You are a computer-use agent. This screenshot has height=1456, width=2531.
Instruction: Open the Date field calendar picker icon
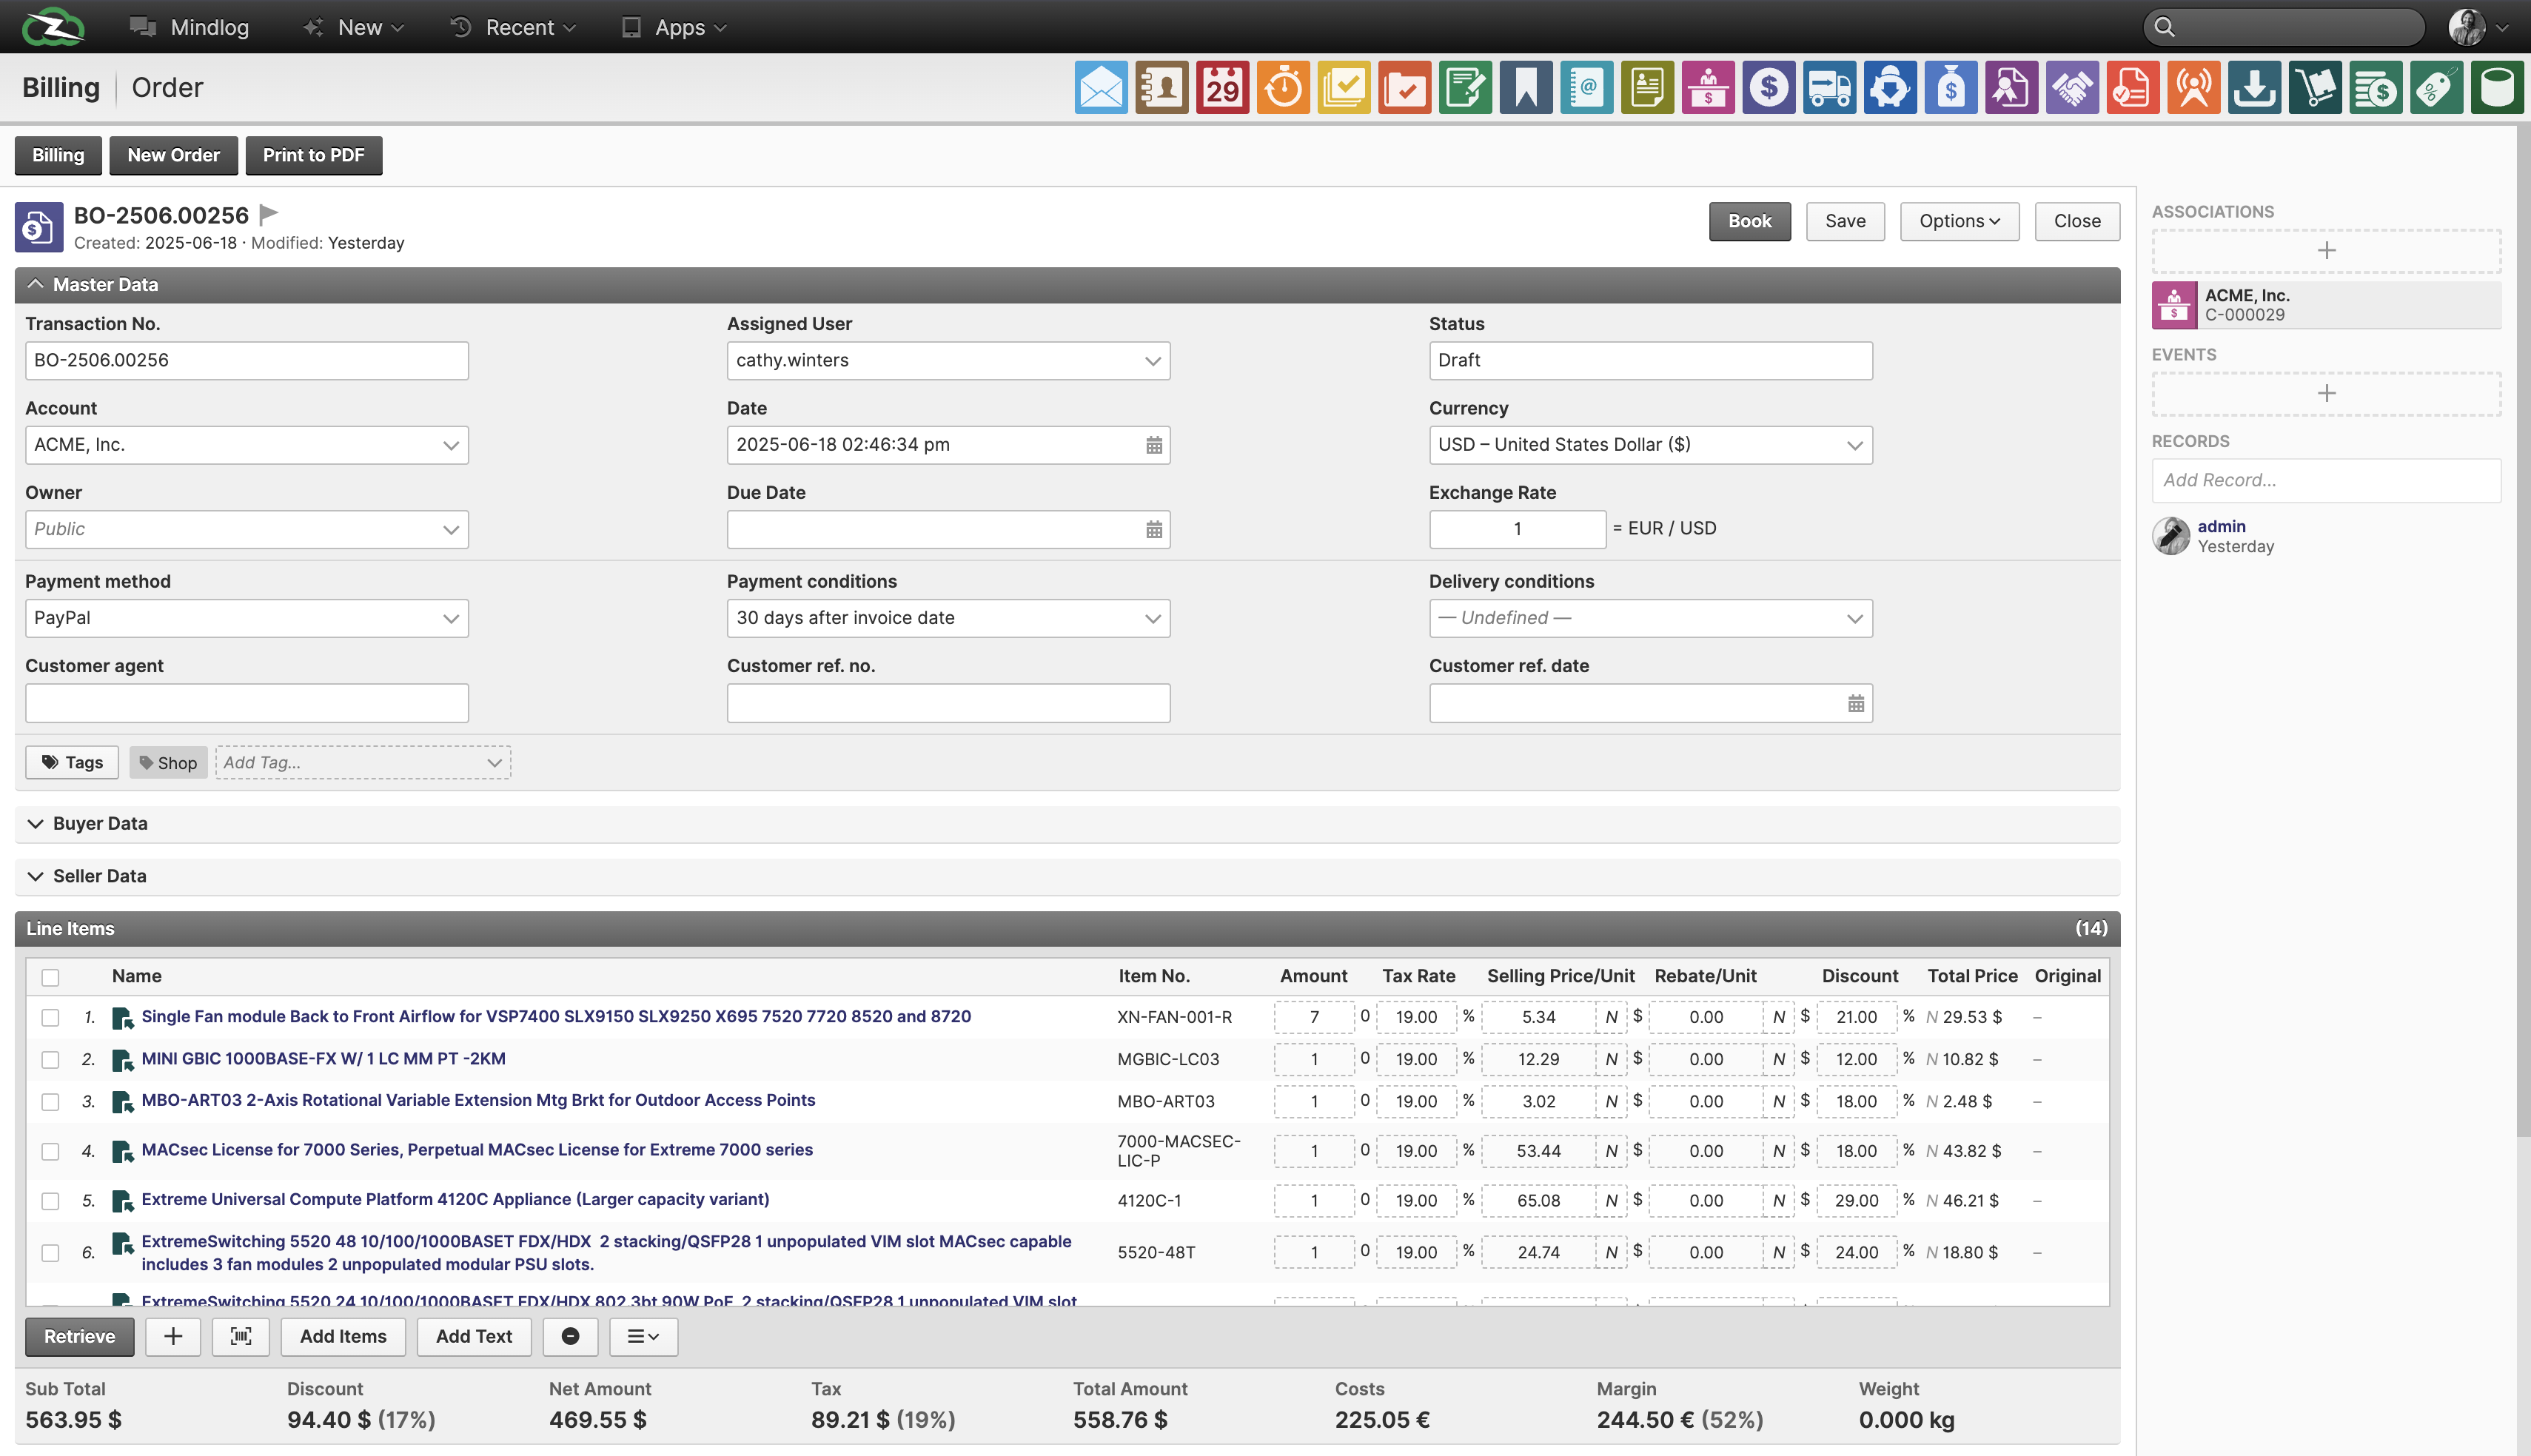point(1153,445)
